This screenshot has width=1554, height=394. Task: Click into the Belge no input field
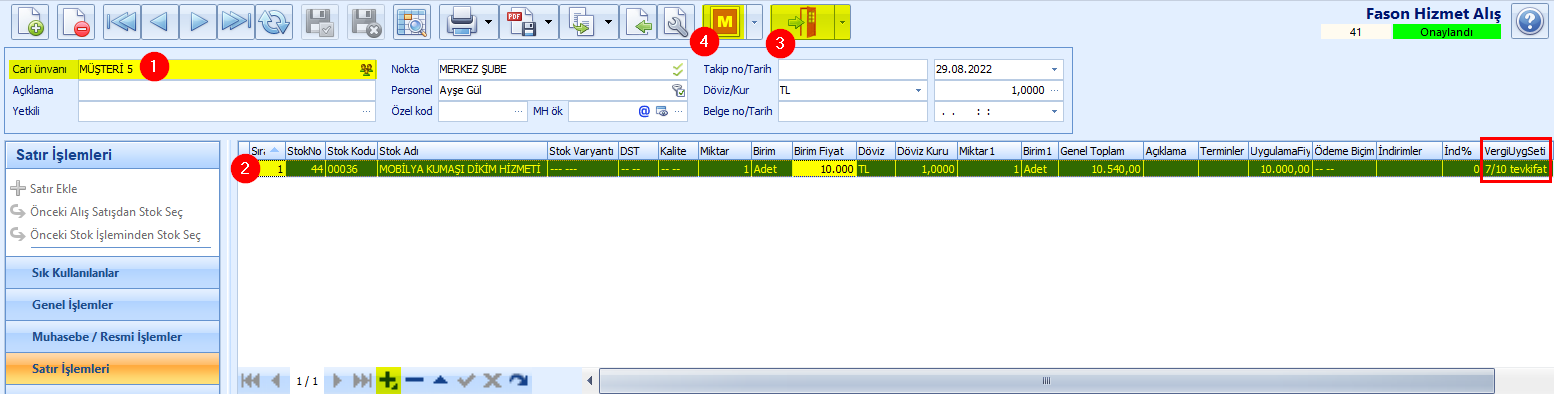pyautogui.click(x=853, y=111)
